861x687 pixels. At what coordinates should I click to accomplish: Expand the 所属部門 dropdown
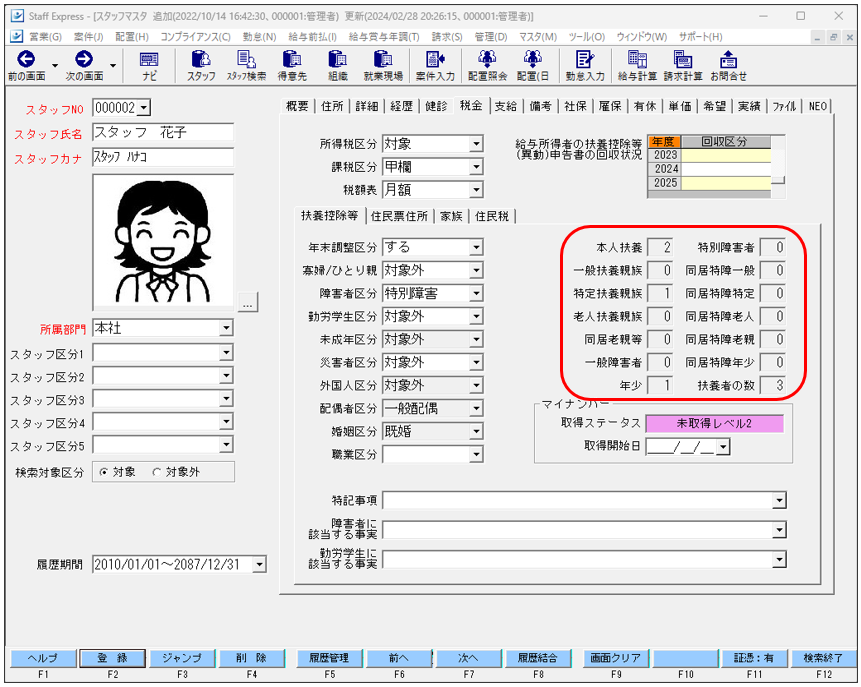pos(226,328)
